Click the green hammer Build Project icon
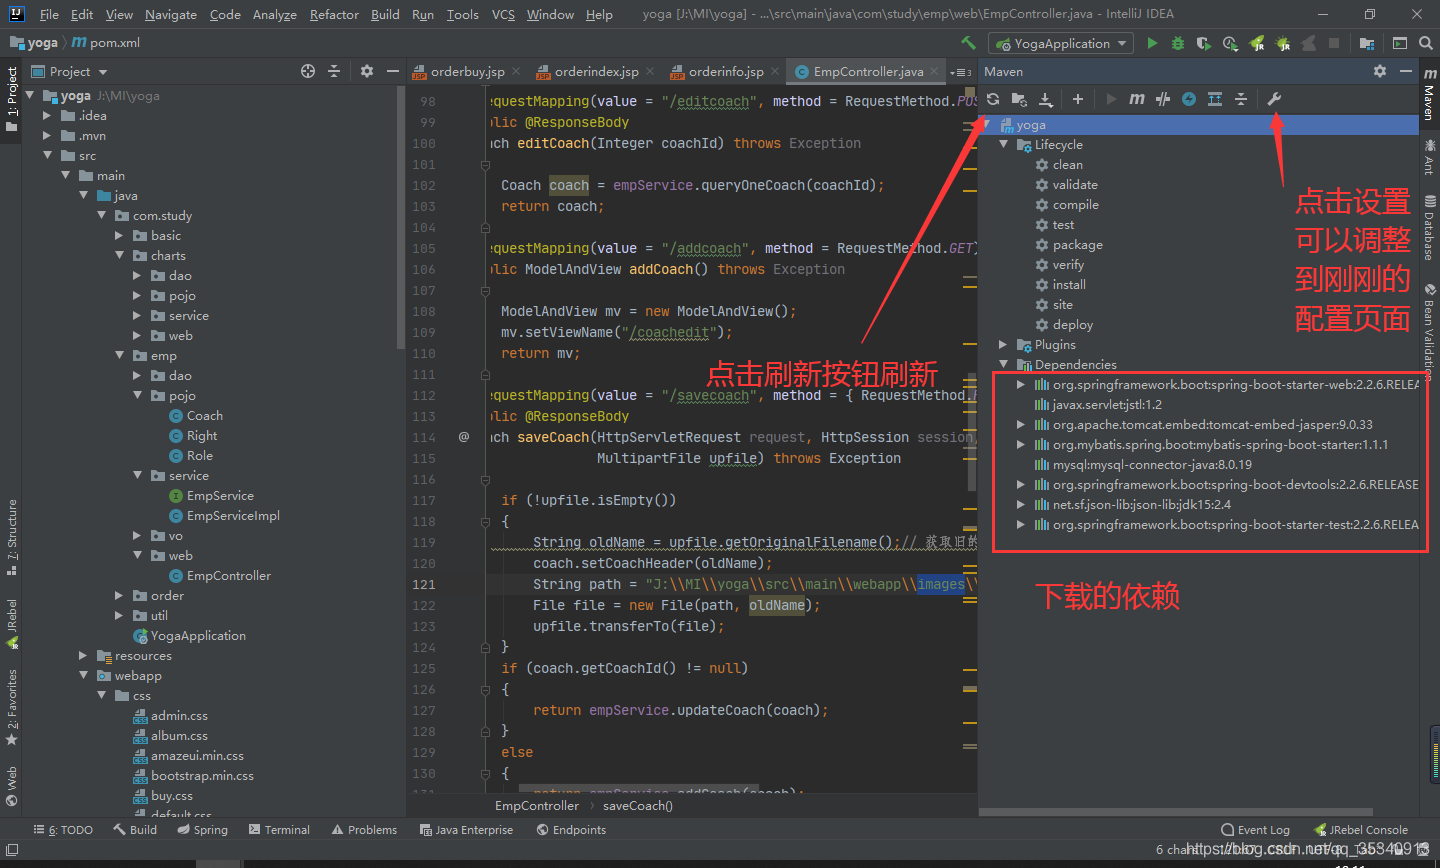1440x868 pixels. click(x=968, y=43)
